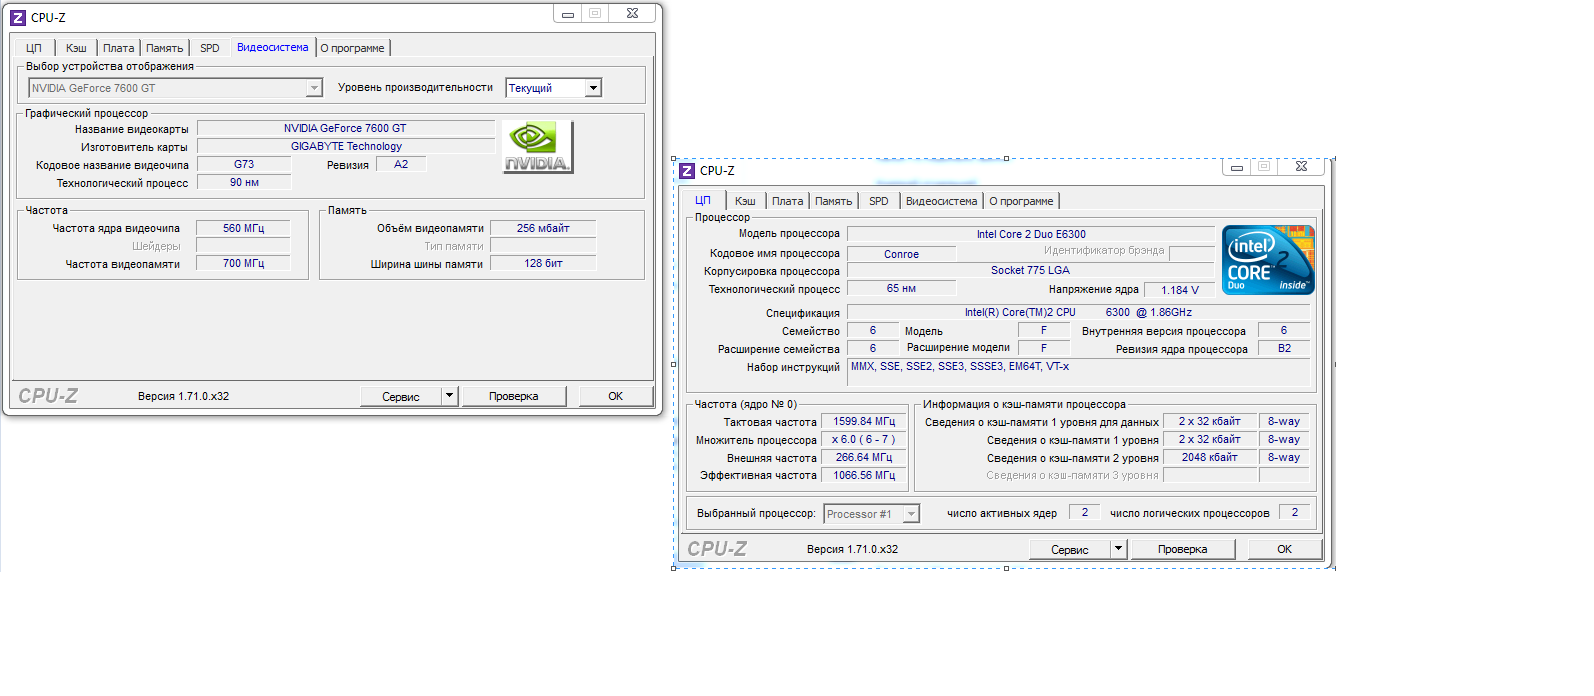Open the Кэш tab in right window

click(745, 201)
